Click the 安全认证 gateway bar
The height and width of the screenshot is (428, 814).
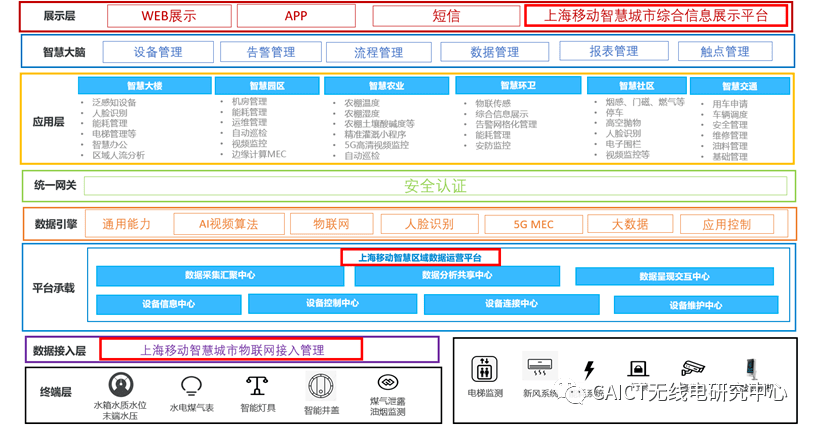click(435, 186)
